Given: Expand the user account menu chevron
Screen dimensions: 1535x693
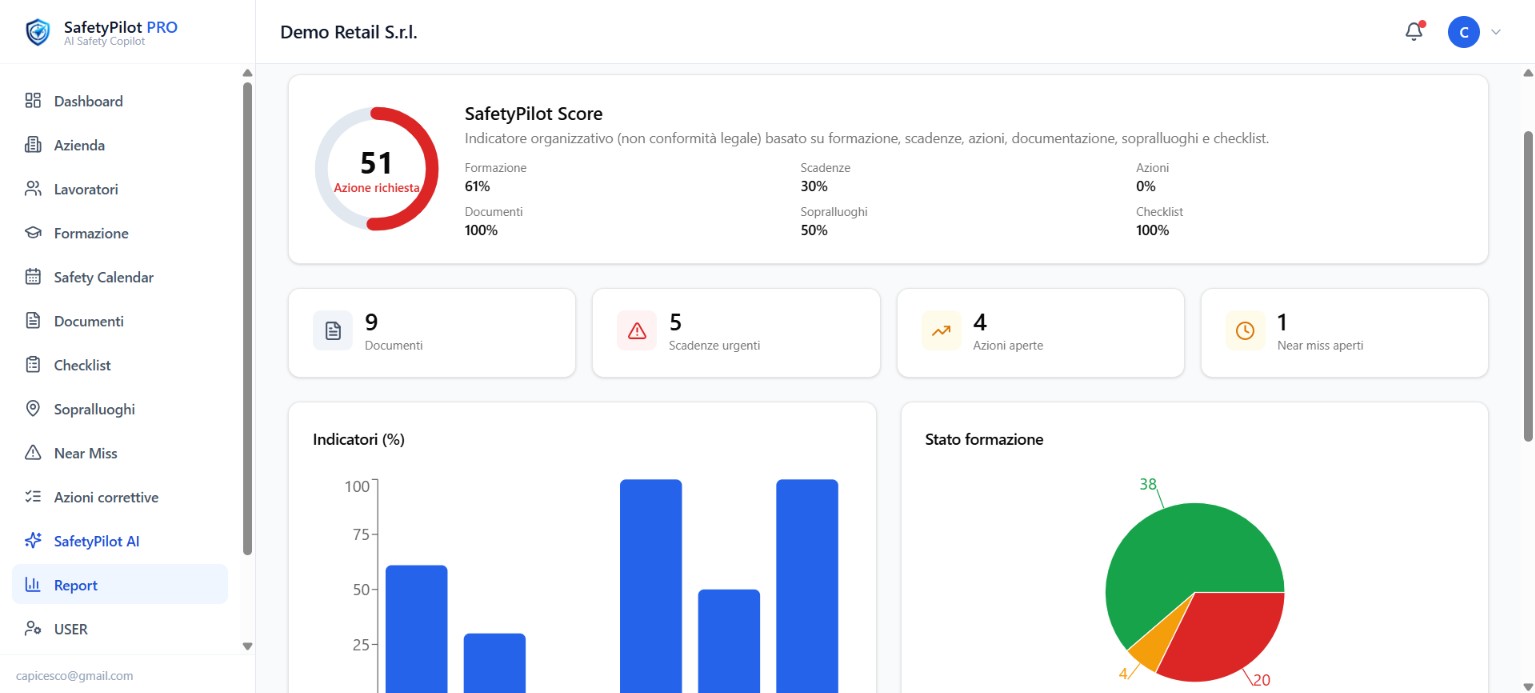Looking at the screenshot, I should (x=1496, y=32).
